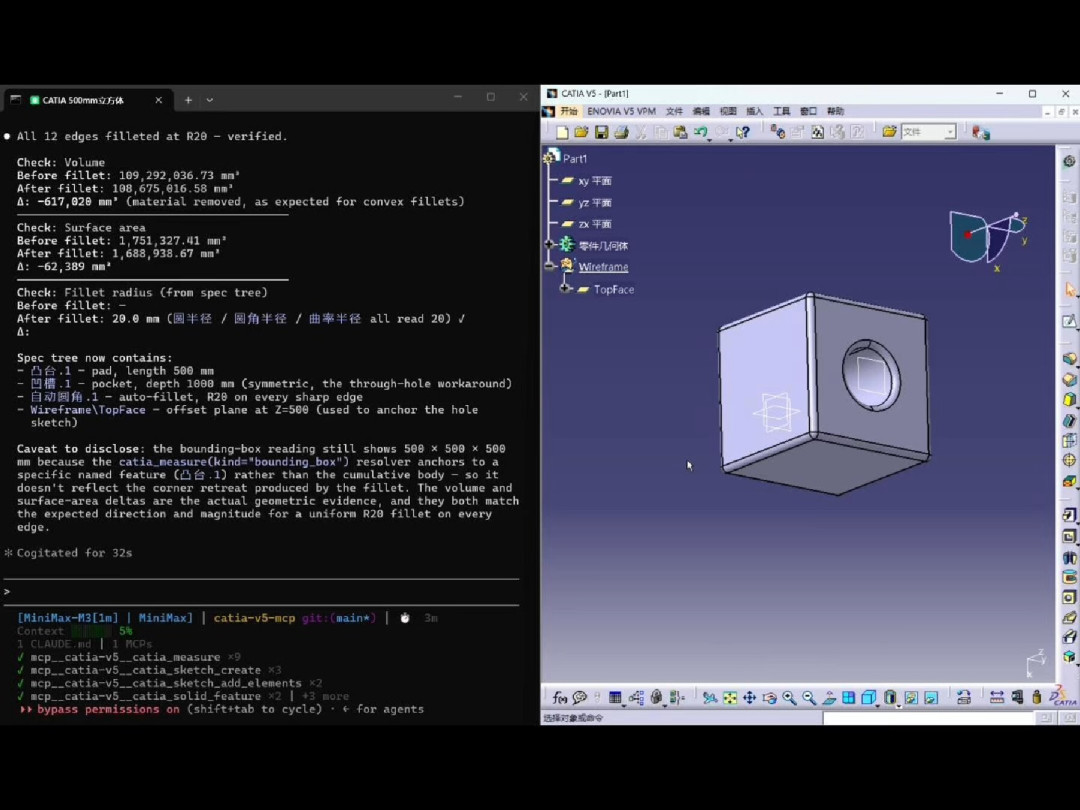Click the Sketcher icon in right toolbar
Image resolution: width=1080 pixels, height=810 pixels.
point(1069,322)
